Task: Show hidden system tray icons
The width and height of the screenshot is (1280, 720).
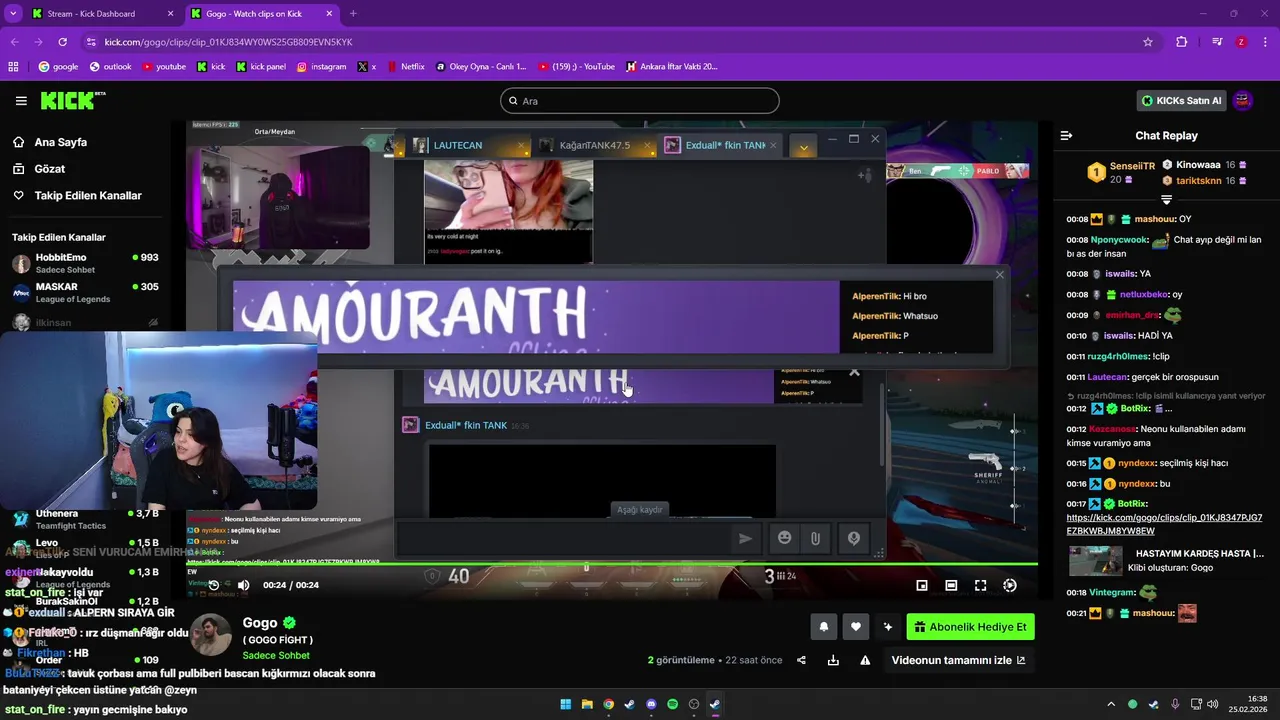Action: 1110,704
